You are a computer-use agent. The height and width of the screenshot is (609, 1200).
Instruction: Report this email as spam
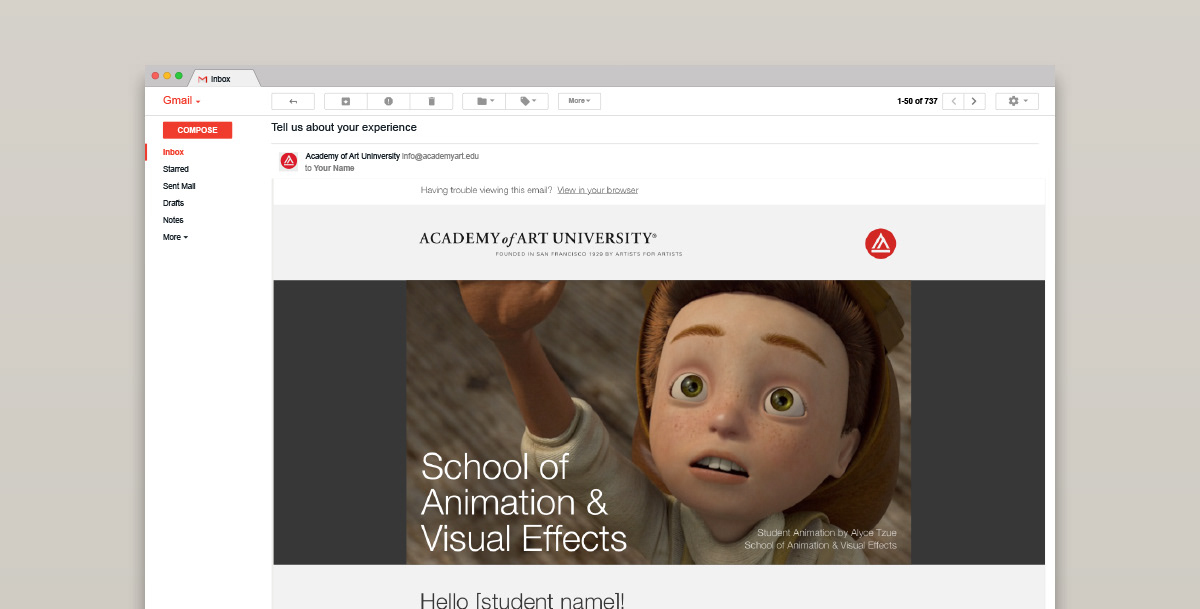[389, 101]
